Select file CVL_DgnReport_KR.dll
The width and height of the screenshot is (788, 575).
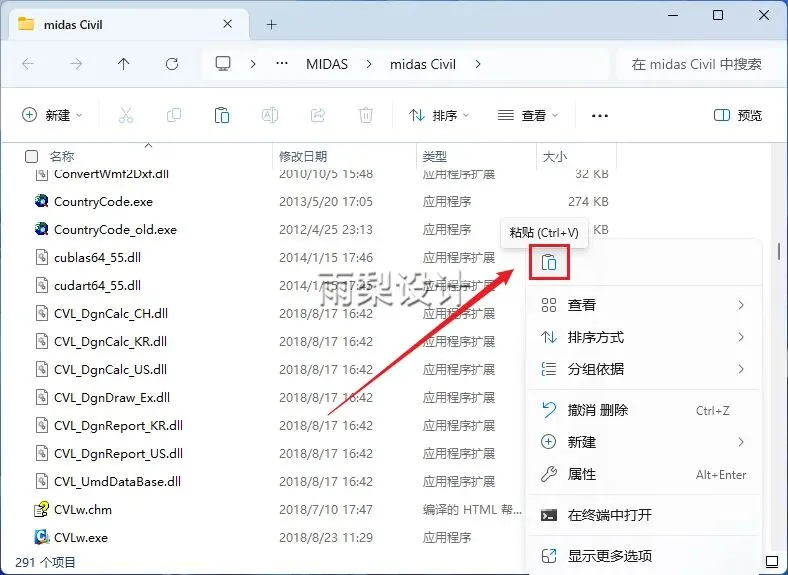[119, 426]
